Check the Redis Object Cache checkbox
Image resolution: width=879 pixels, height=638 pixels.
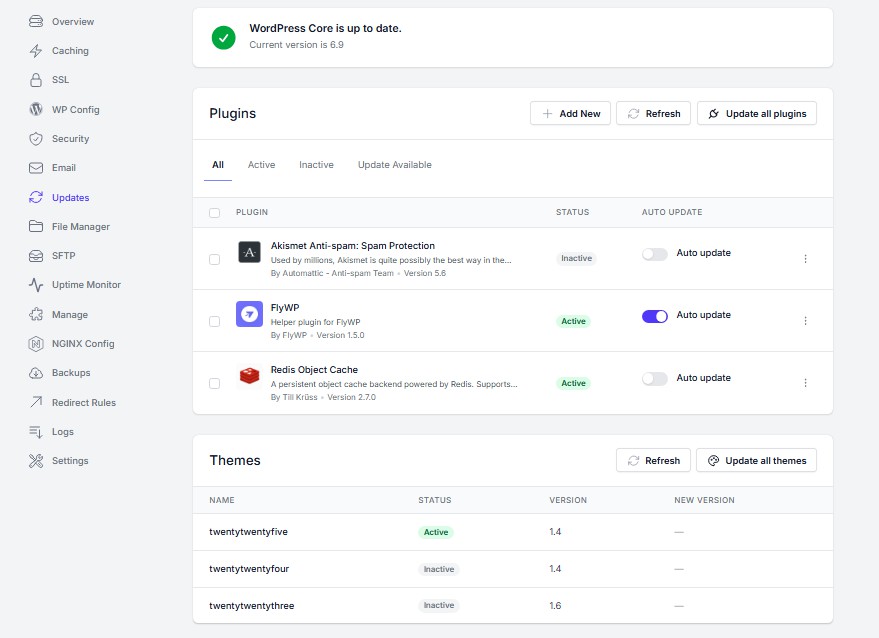coord(214,383)
